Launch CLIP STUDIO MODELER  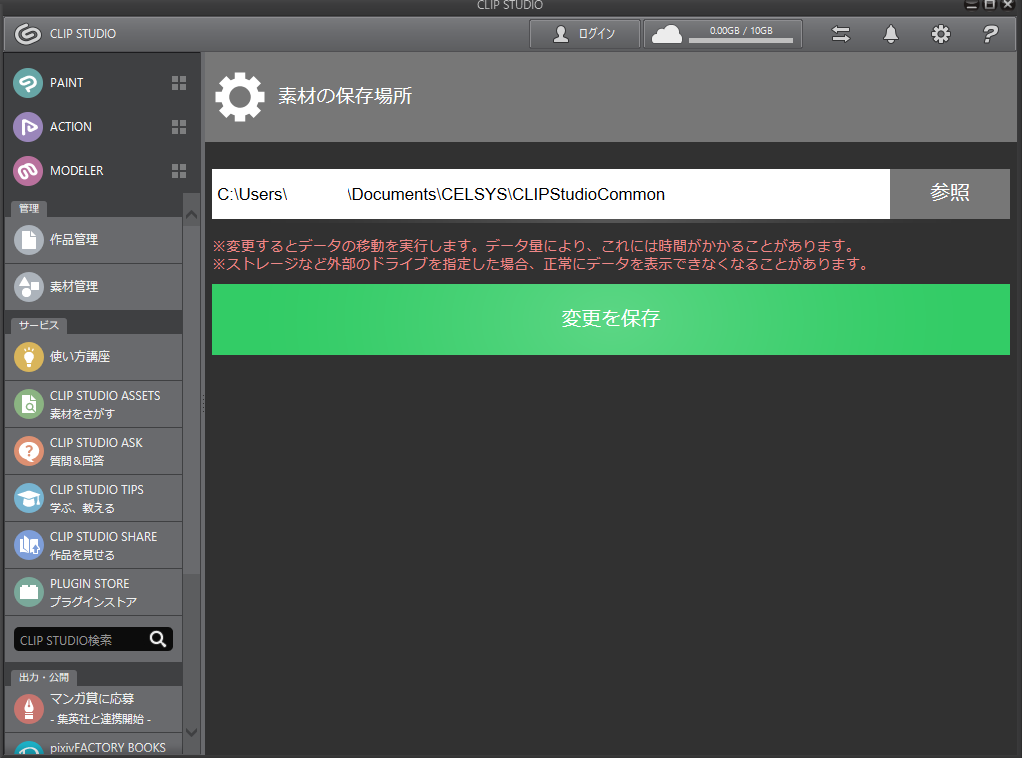pos(76,171)
